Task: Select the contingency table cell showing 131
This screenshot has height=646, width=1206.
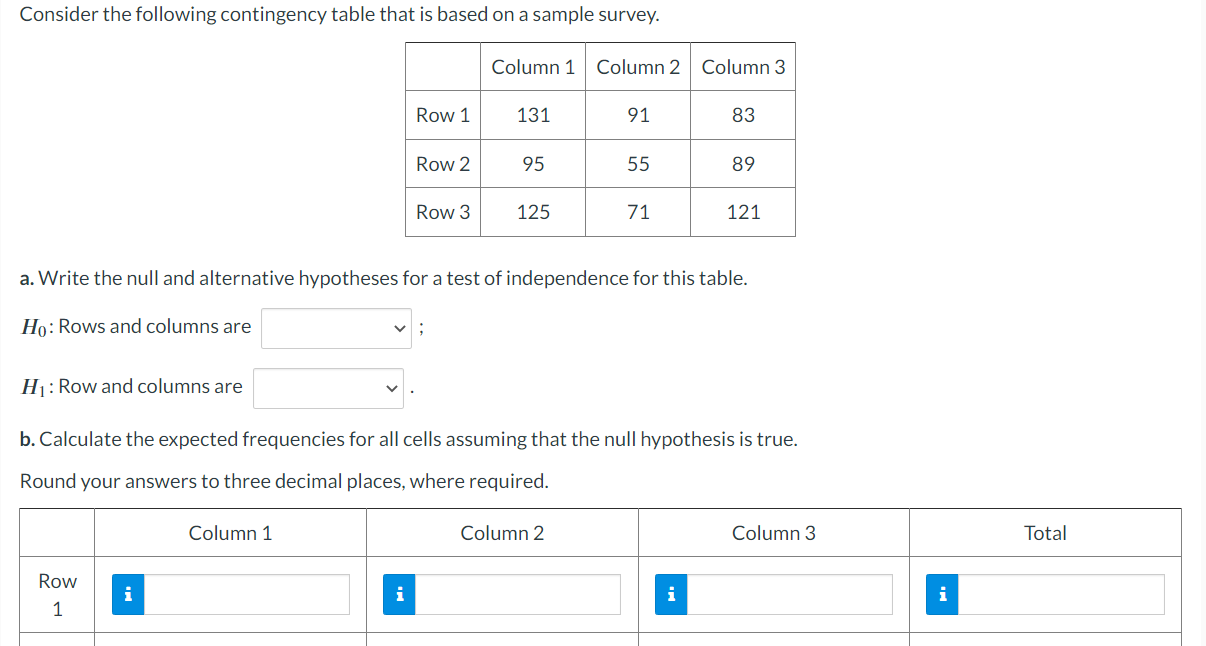Action: (x=532, y=115)
